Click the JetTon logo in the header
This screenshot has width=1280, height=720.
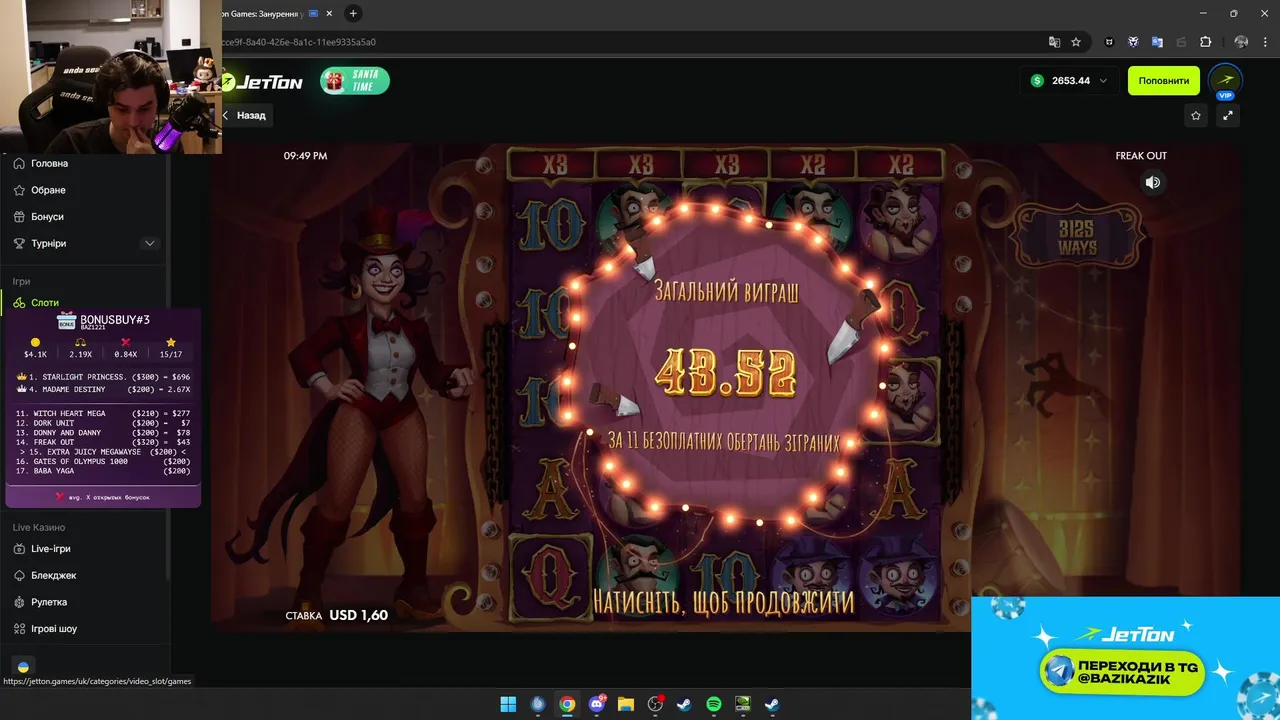[262, 81]
